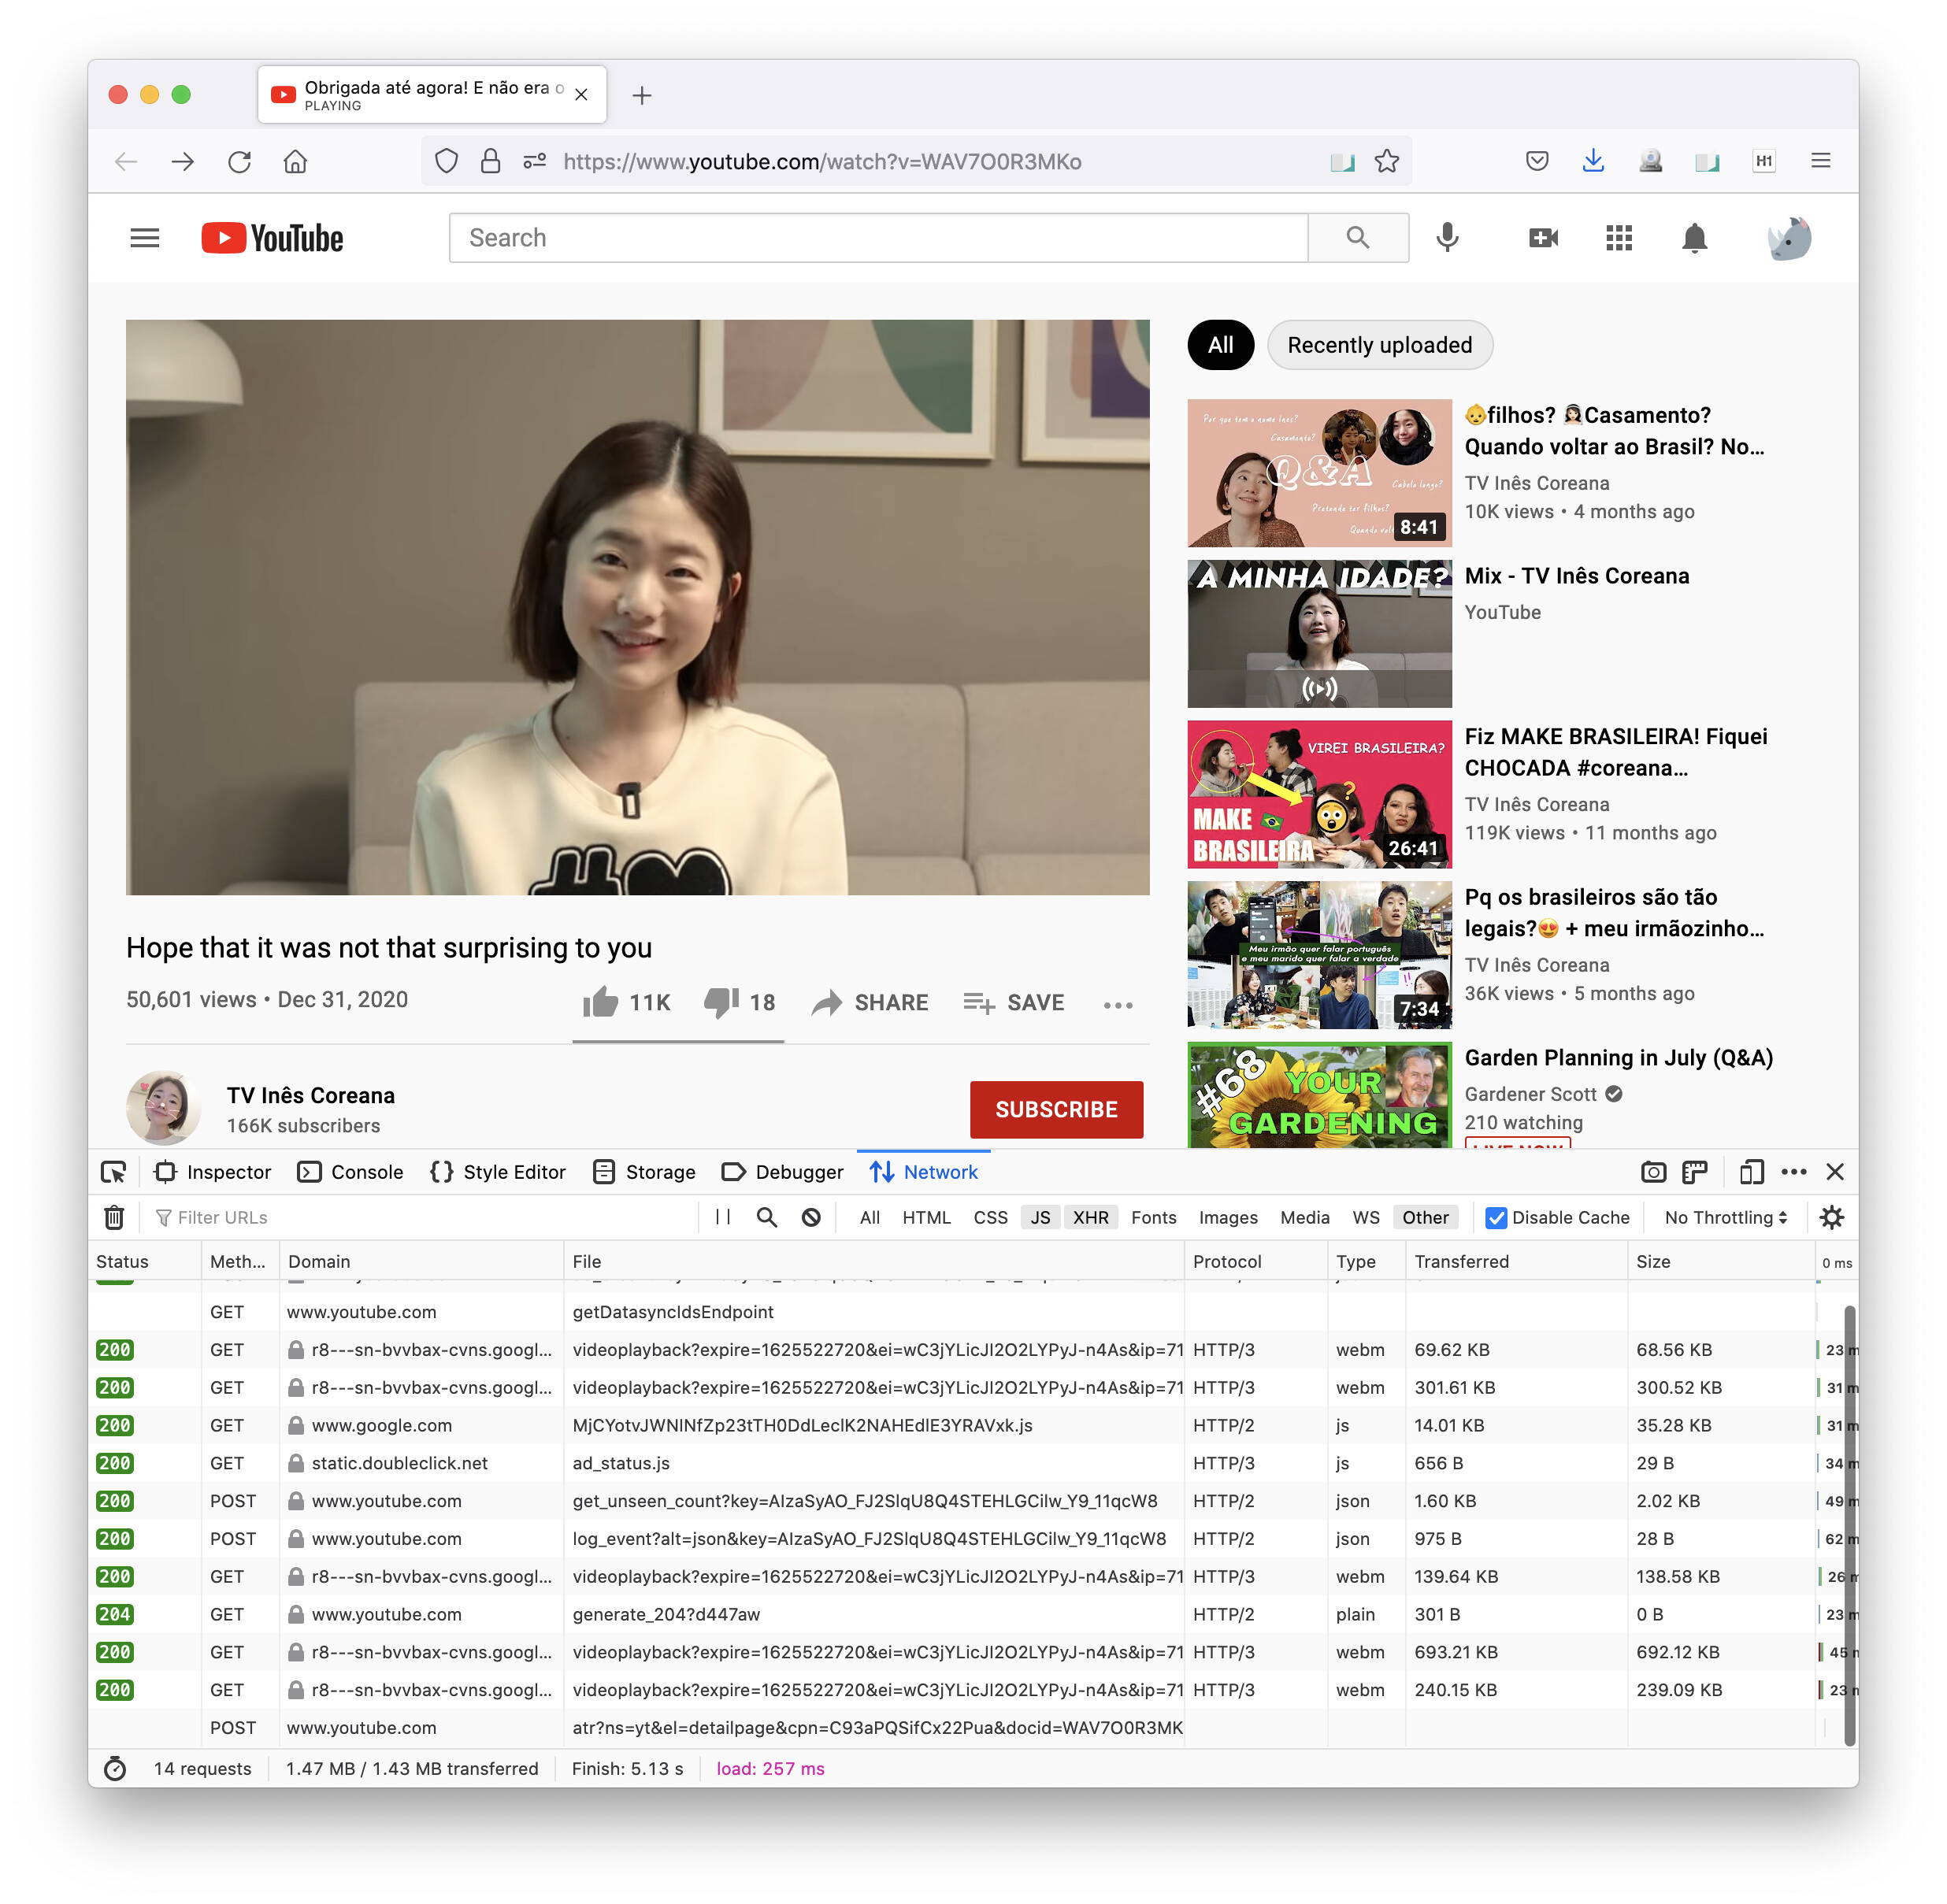
Task: Open Garden Planning in July video title
Action: pyautogui.click(x=1618, y=1057)
